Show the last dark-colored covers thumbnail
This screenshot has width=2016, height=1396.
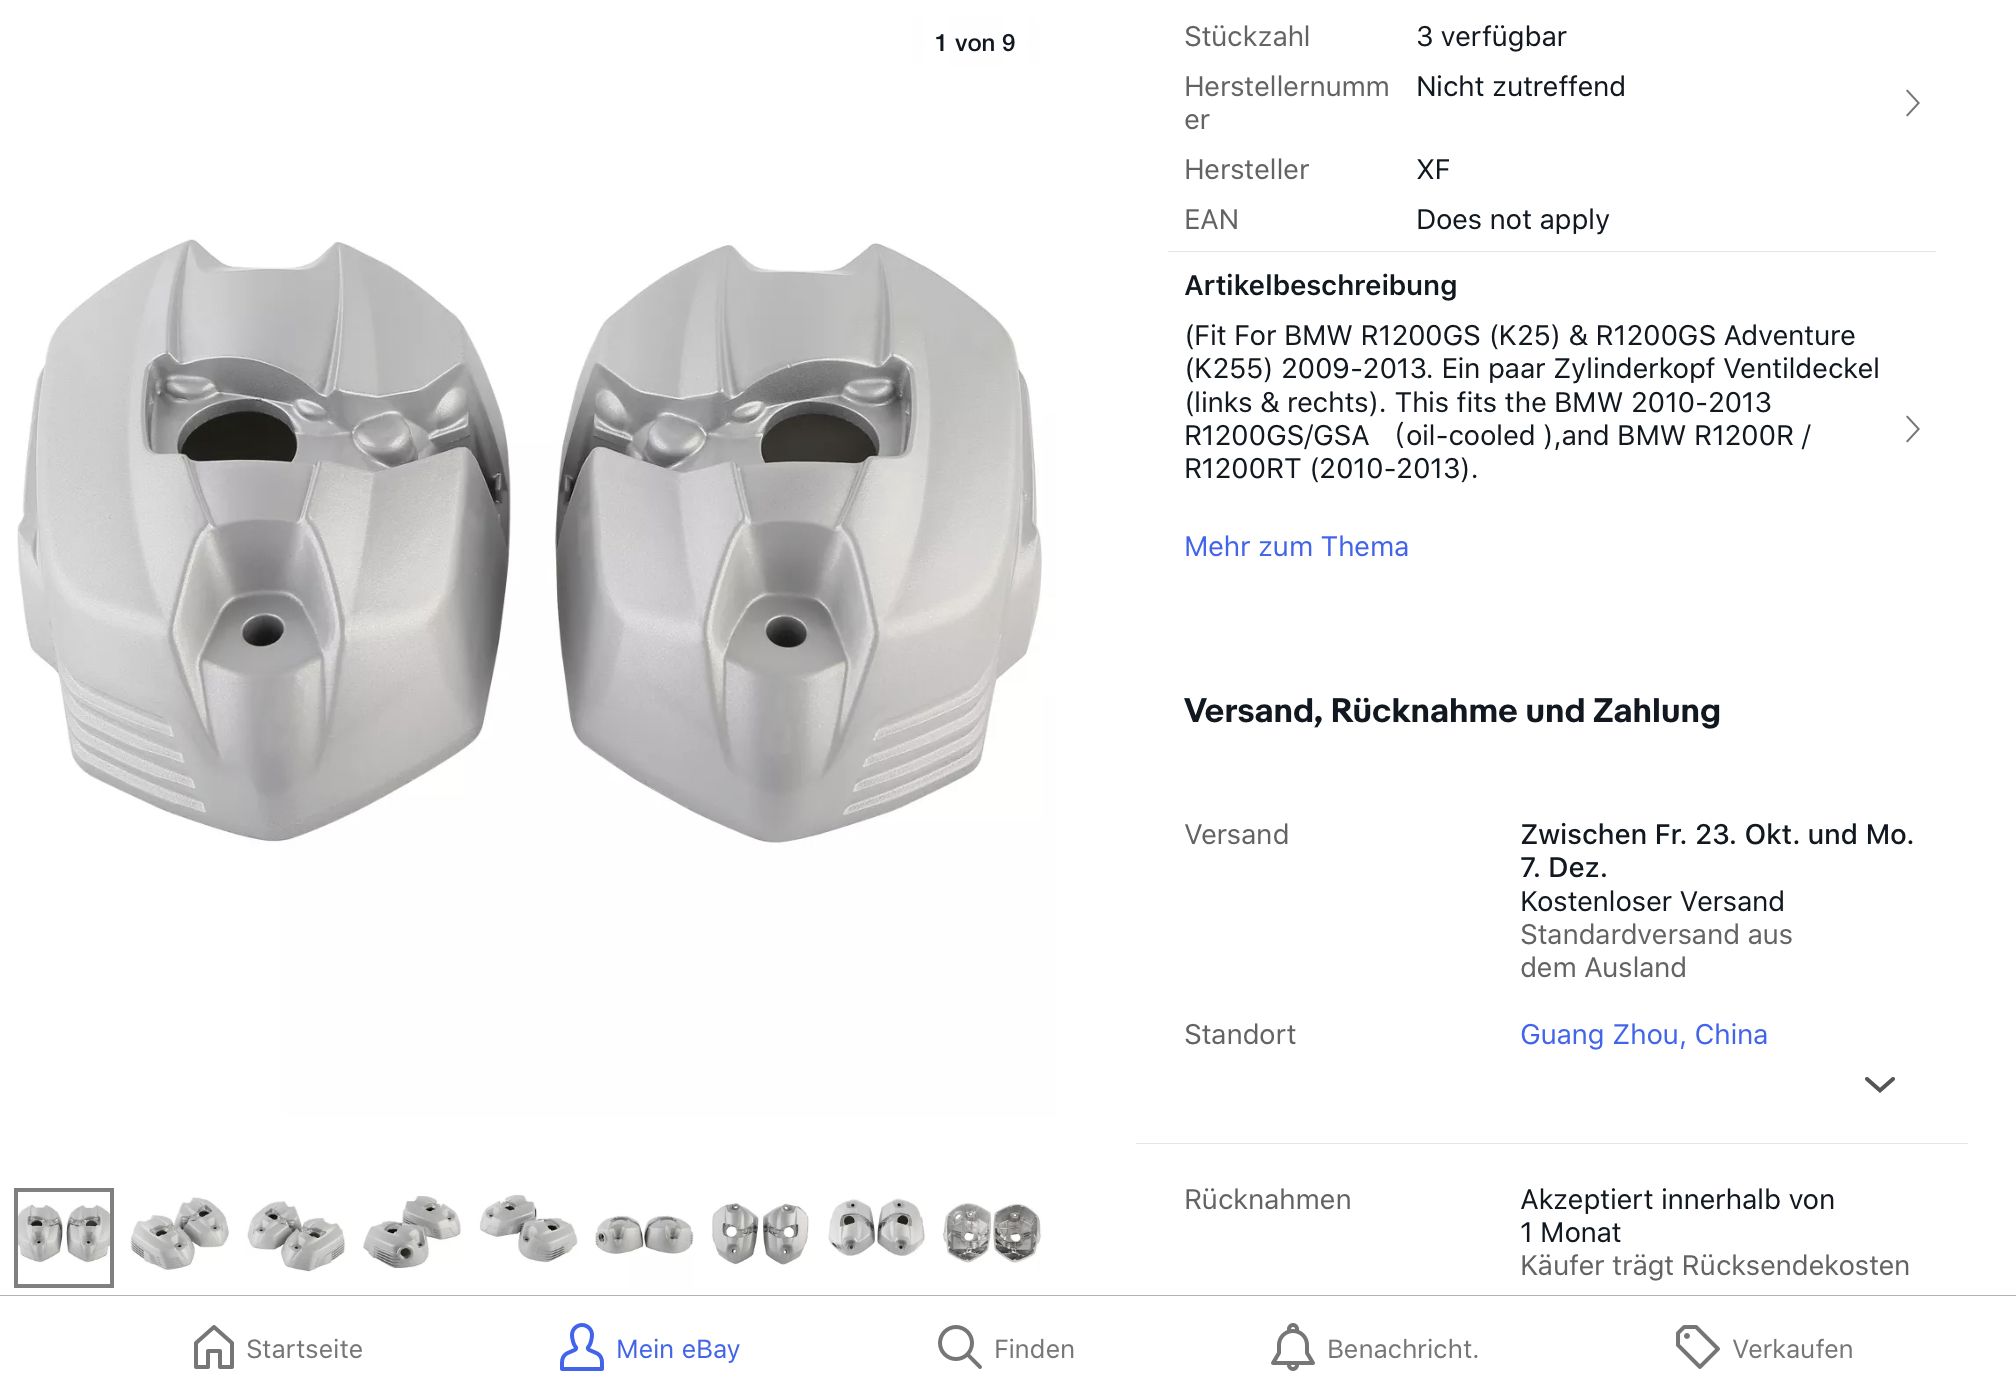click(992, 1231)
